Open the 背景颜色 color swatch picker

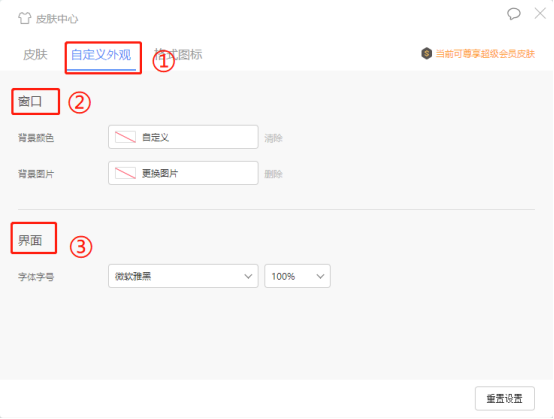[x=125, y=137]
